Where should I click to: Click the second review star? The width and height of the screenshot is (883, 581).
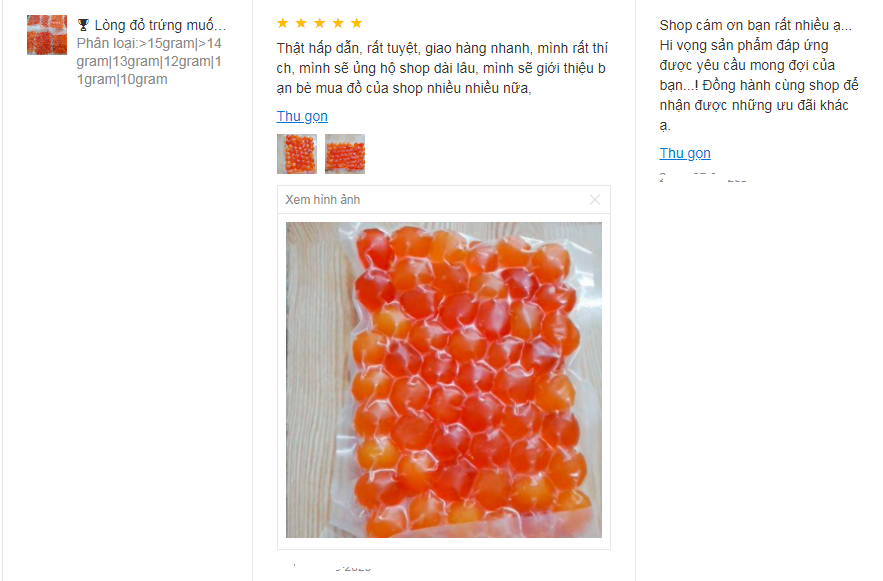point(302,23)
